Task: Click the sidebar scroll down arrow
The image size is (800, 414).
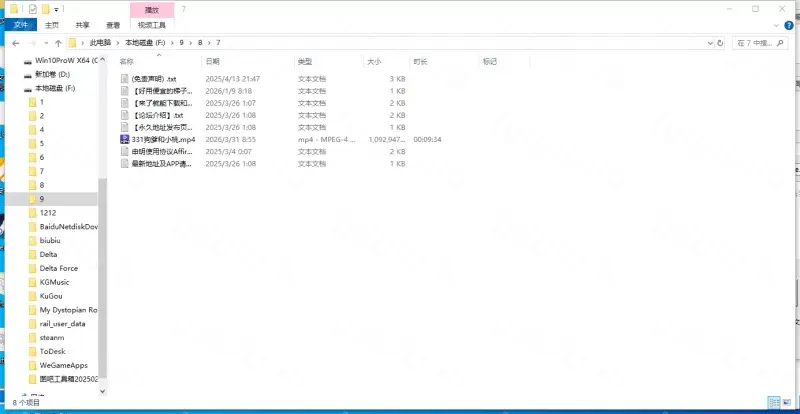Action: click(102, 393)
